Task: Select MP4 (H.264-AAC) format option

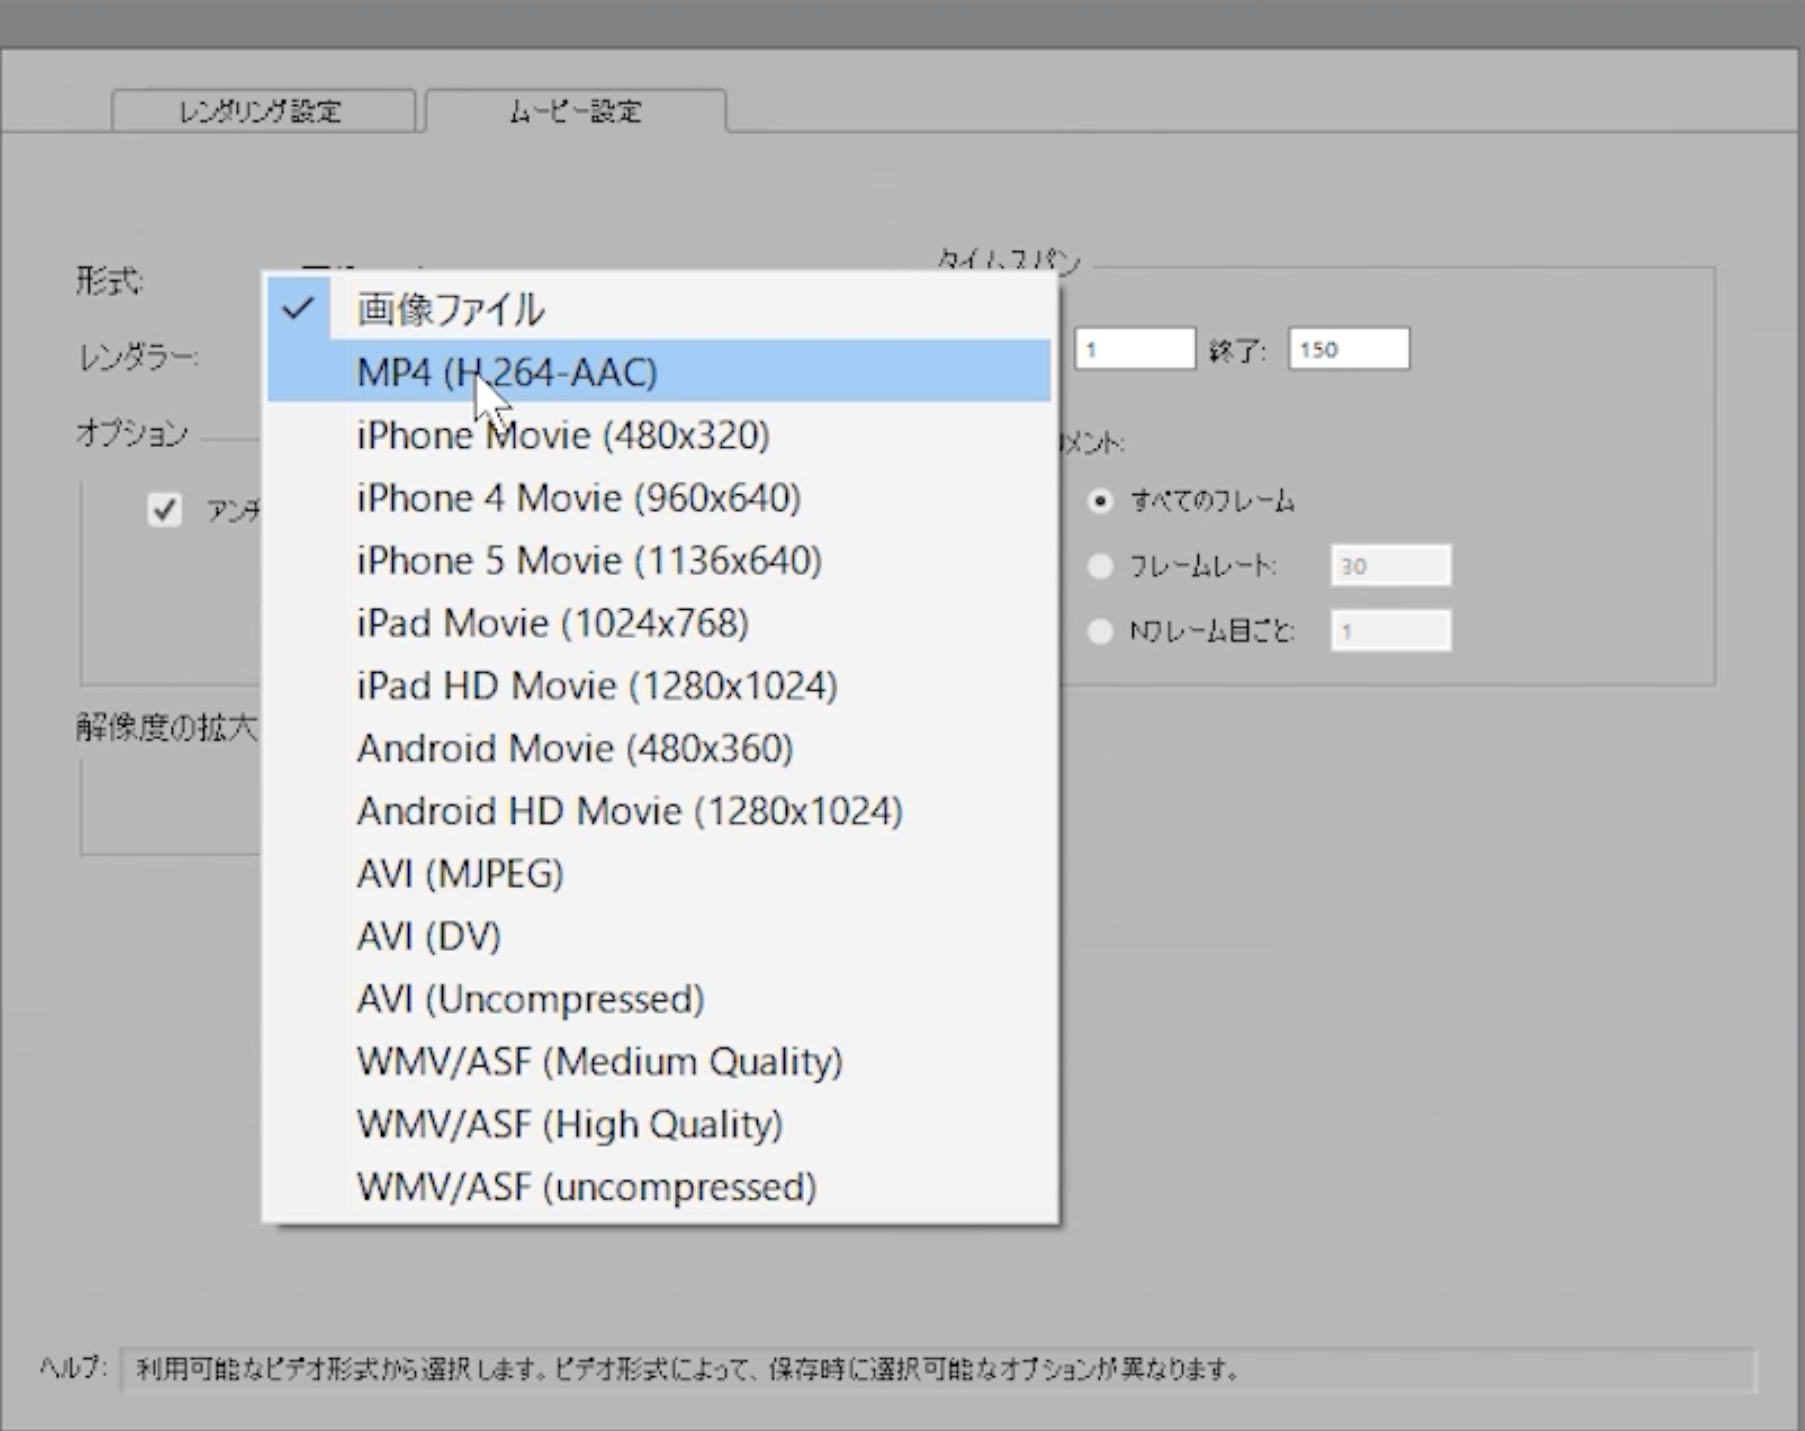Action: [x=506, y=372]
